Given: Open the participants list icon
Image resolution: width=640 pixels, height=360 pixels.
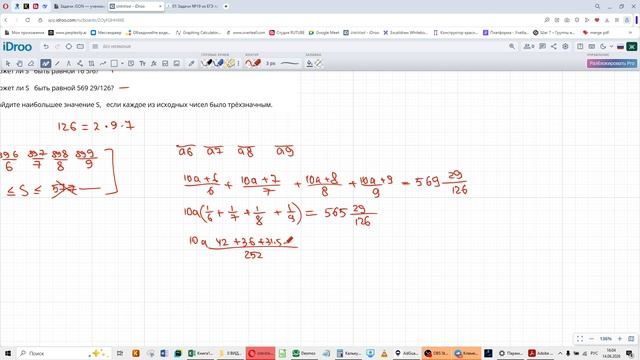Looking at the screenshot, I should [529, 47].
